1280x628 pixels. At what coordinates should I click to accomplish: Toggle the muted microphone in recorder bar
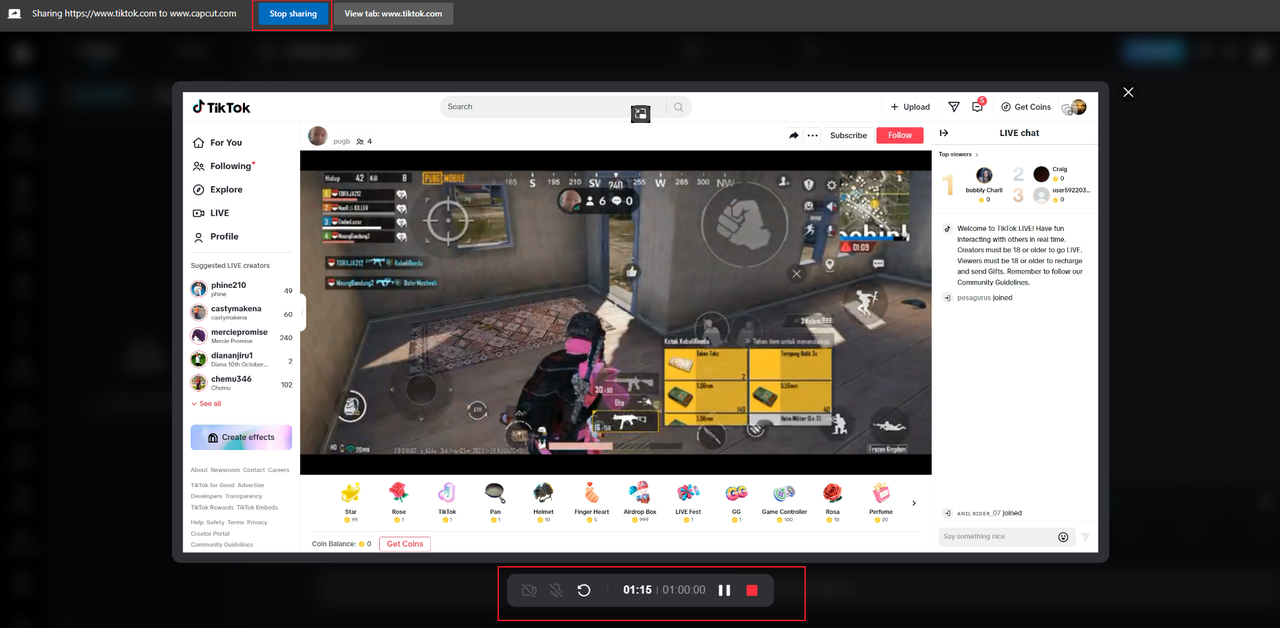click(556, 590)
